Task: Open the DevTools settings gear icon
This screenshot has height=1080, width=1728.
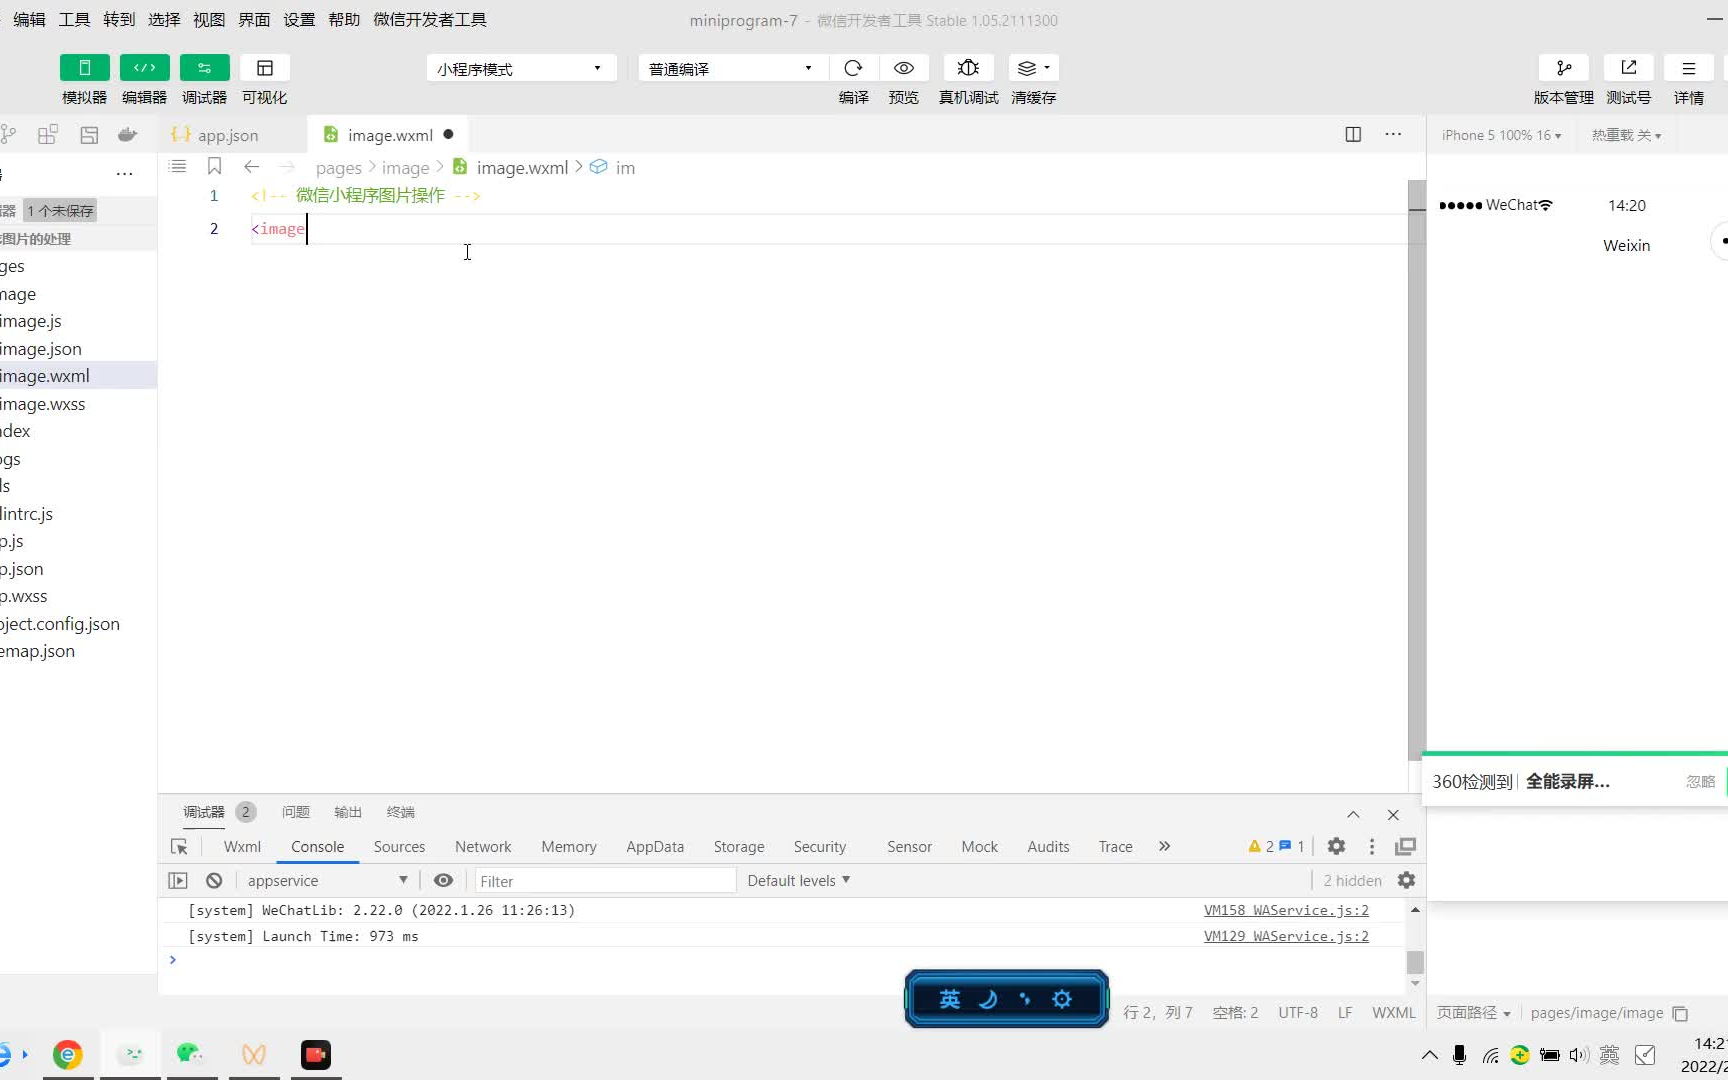Action: 1336,846
